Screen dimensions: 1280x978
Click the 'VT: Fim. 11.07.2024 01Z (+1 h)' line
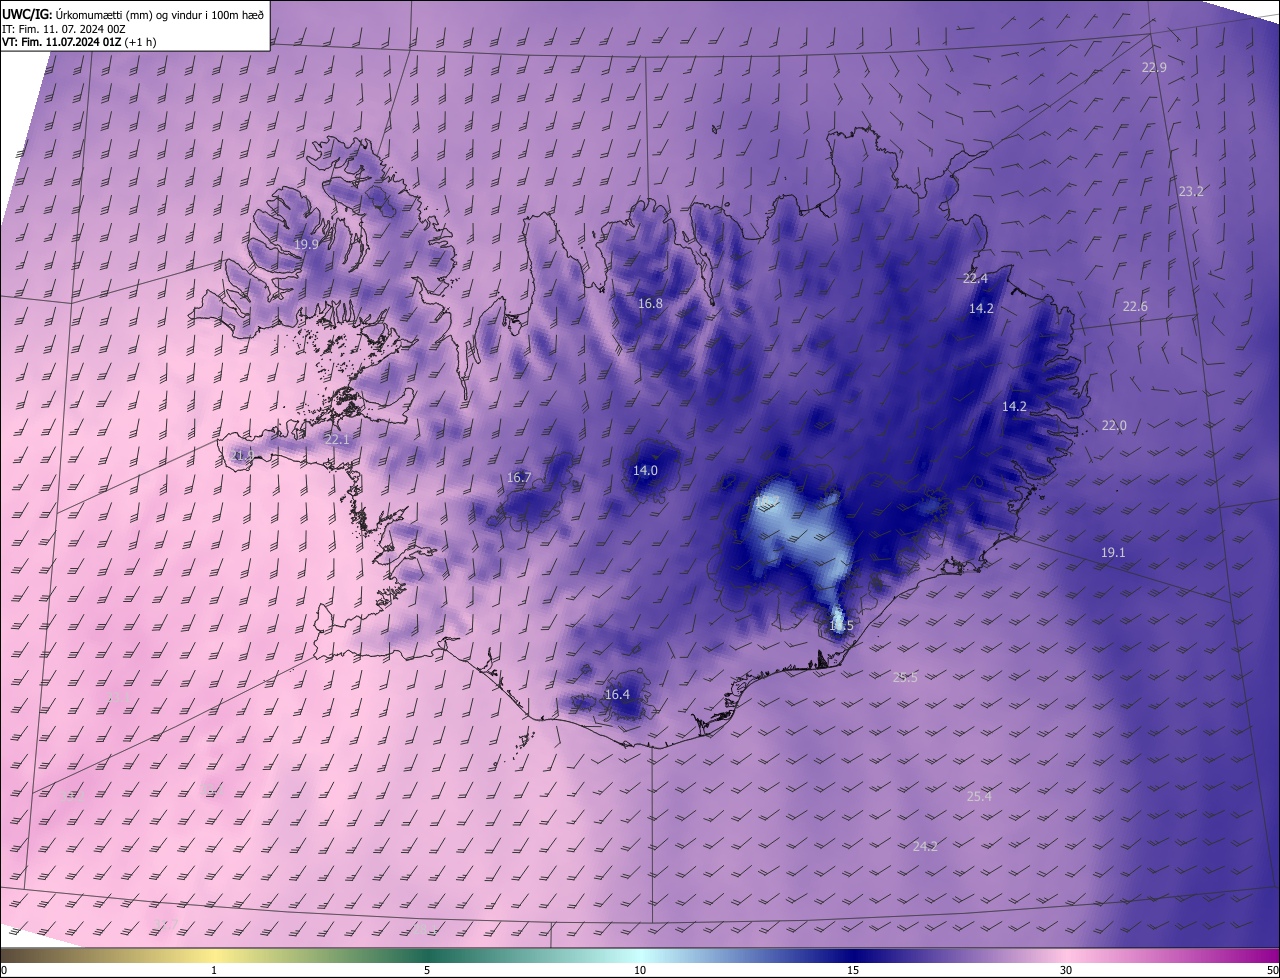pos(79,42)
